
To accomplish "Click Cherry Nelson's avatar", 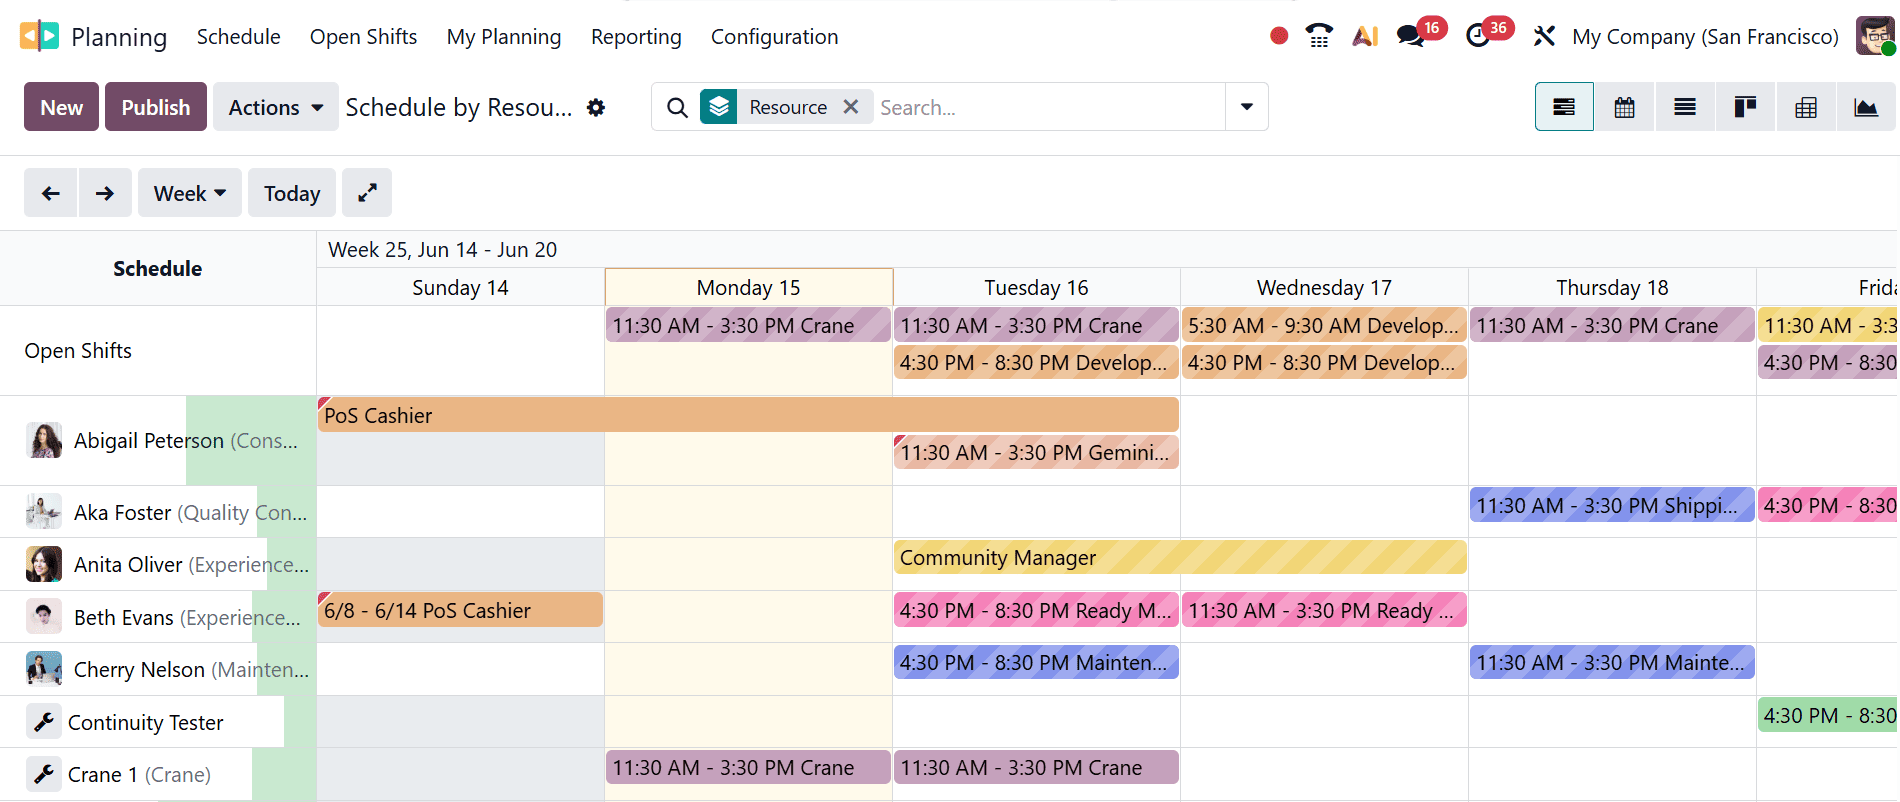I will [x=44, y=669].
